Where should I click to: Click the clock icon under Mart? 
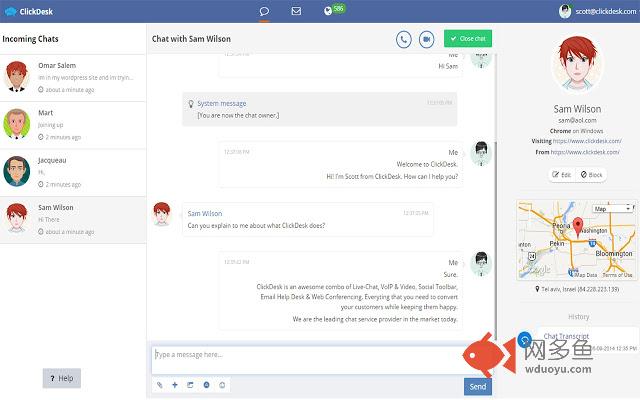click(x=41, y=137)
